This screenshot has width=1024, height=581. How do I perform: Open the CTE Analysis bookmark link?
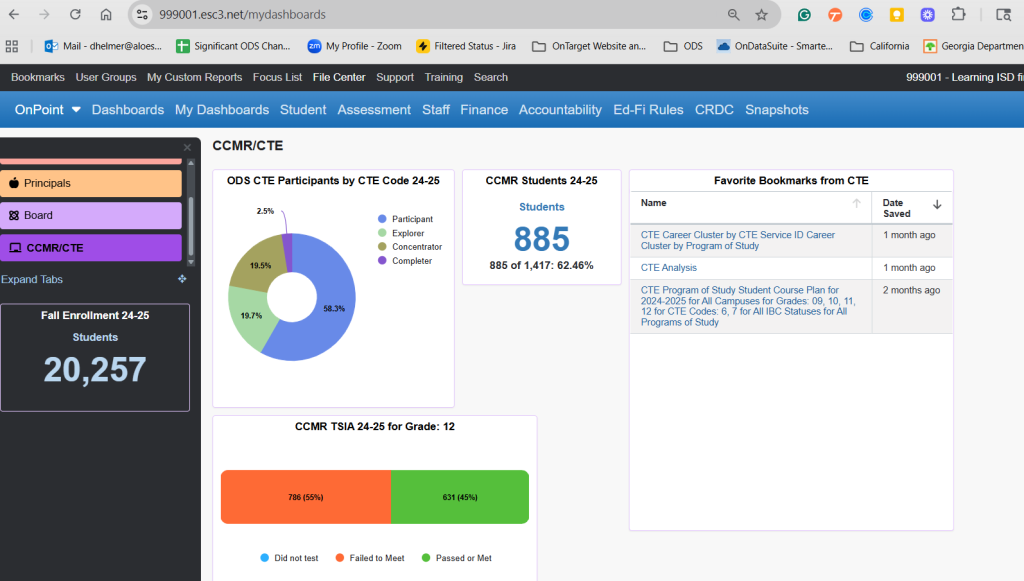(669, 268)
